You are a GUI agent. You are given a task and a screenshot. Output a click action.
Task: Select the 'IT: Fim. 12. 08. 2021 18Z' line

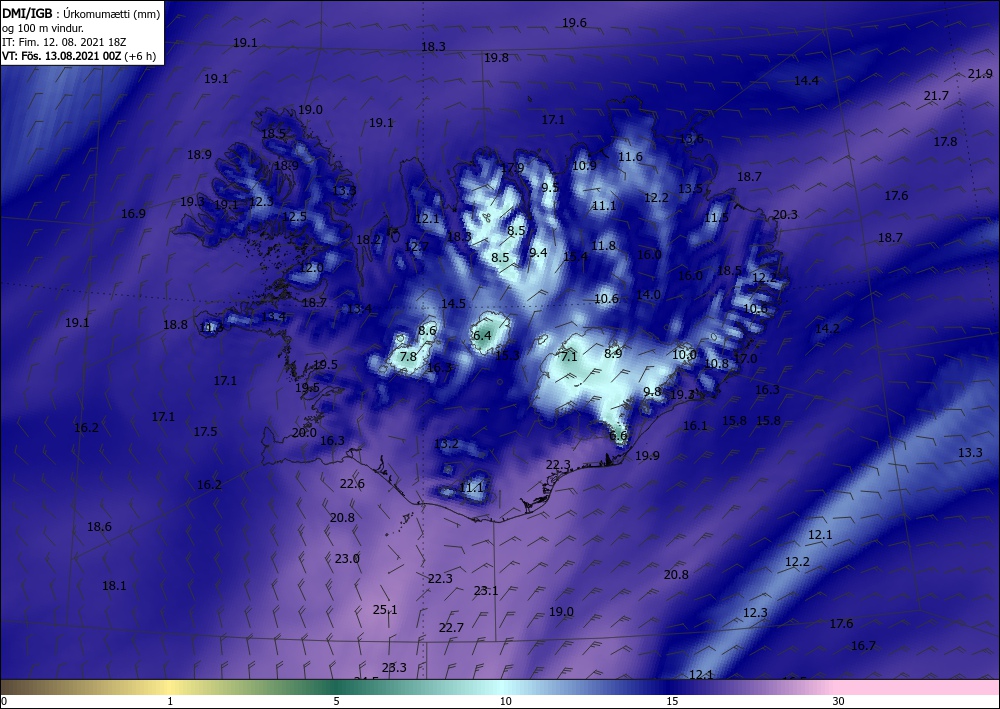(64, 42)
